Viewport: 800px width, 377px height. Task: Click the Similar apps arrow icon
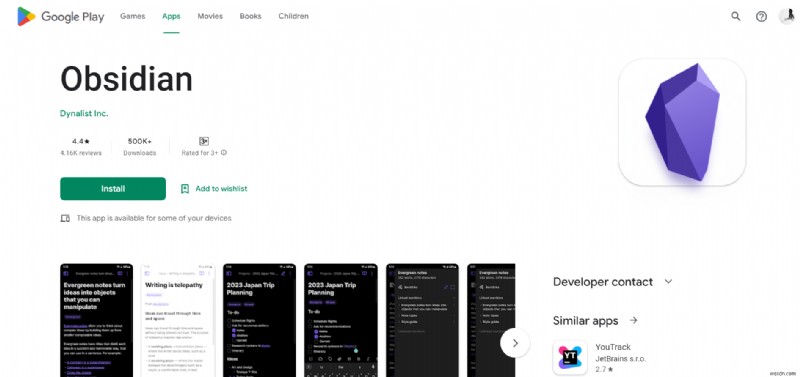coord(634,320)
